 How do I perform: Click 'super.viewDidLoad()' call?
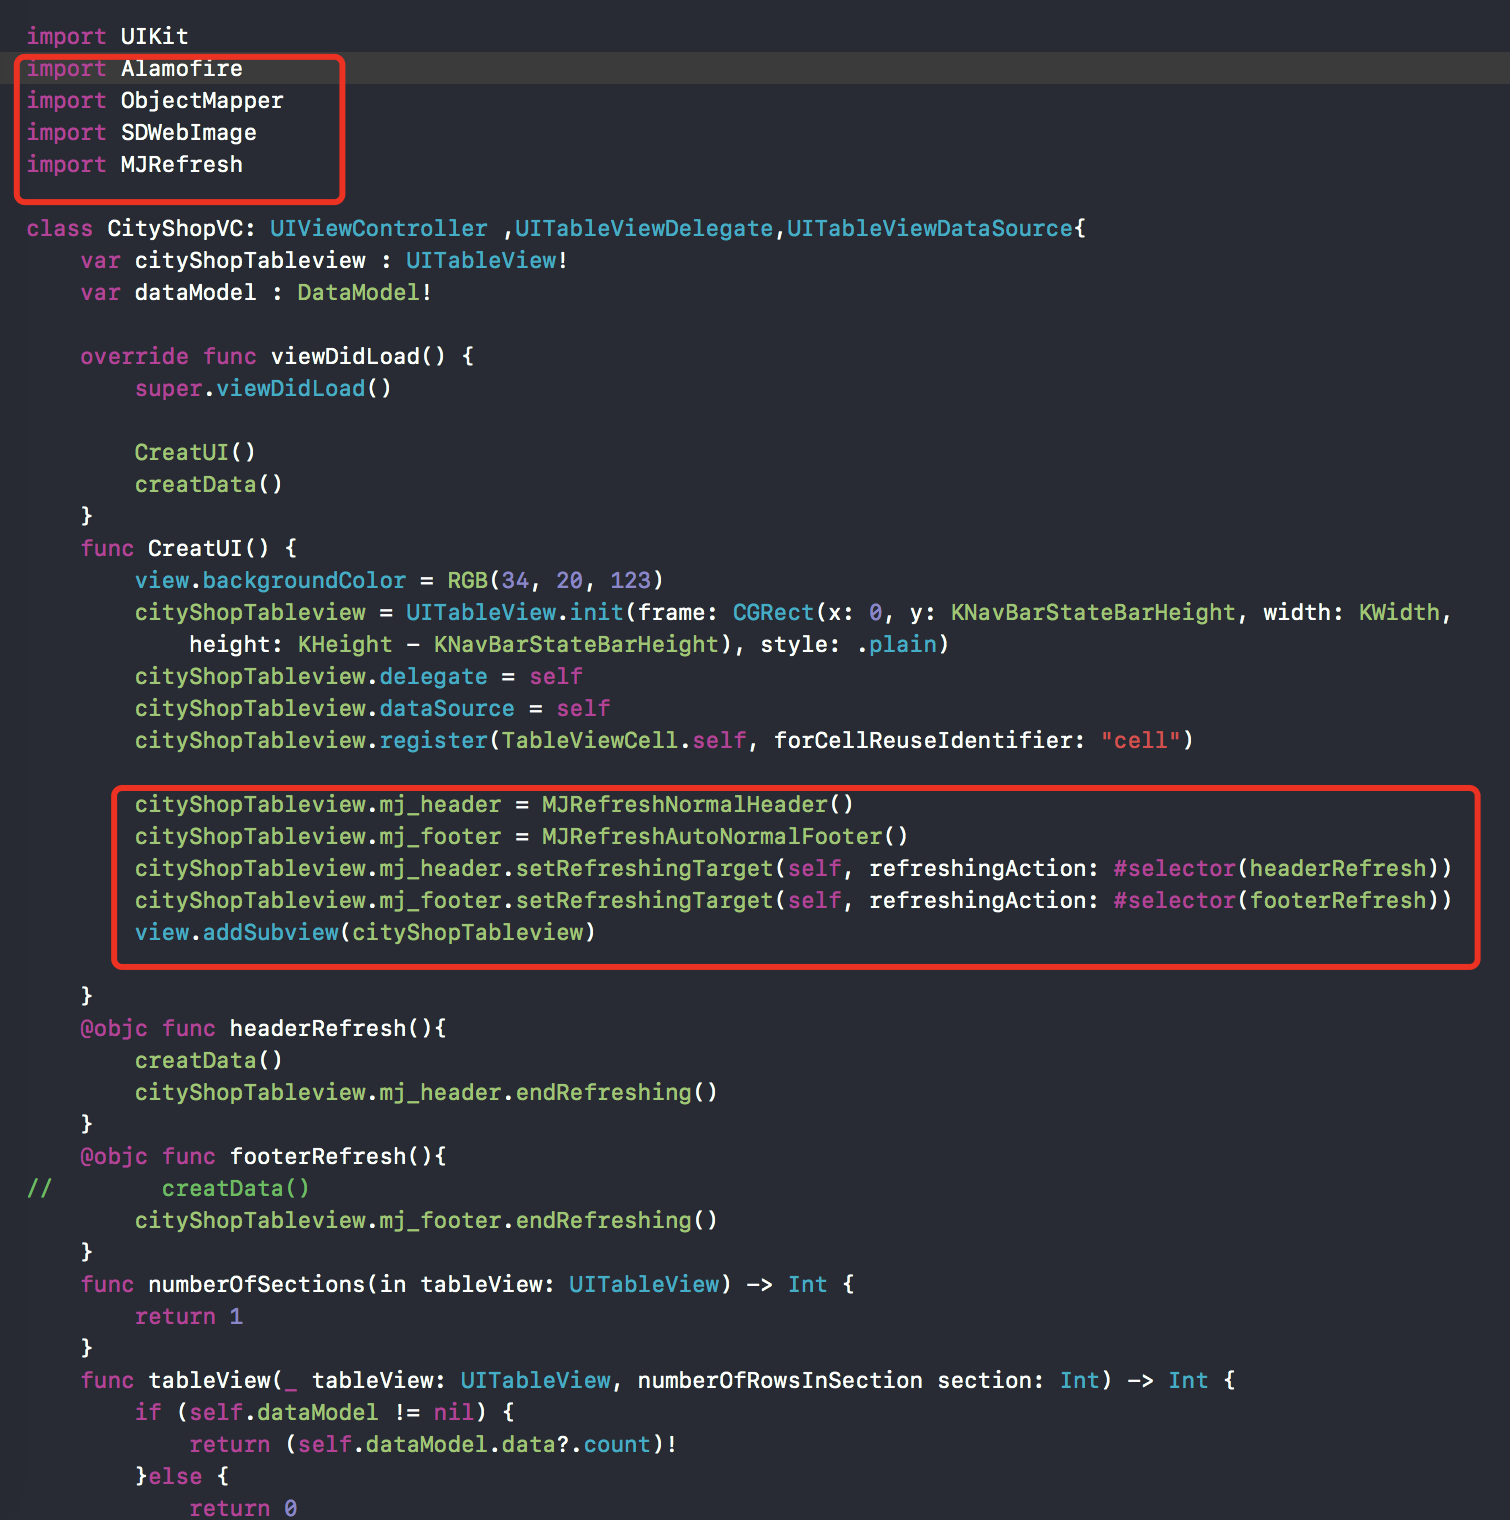click(263, 389)
